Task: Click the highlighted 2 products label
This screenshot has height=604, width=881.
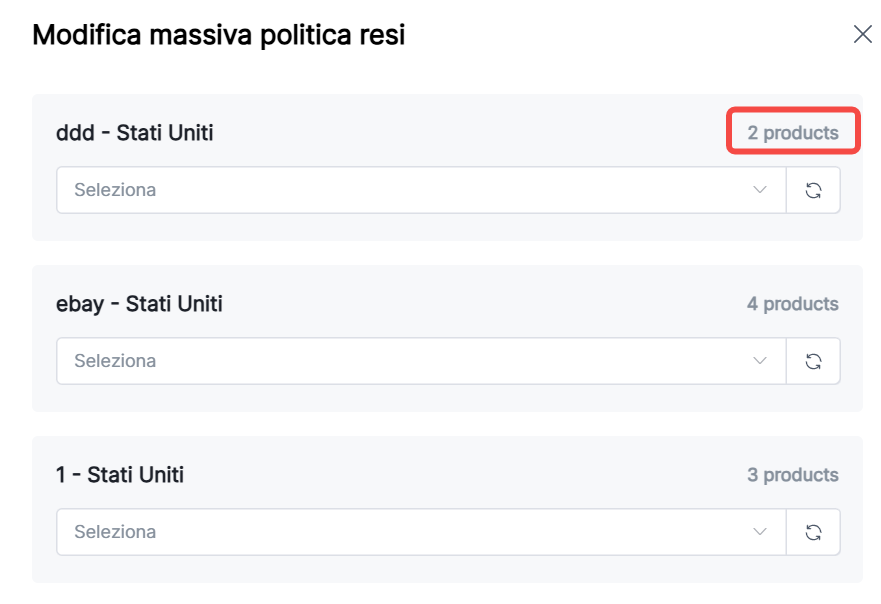Action: click(x=793, y=132)
